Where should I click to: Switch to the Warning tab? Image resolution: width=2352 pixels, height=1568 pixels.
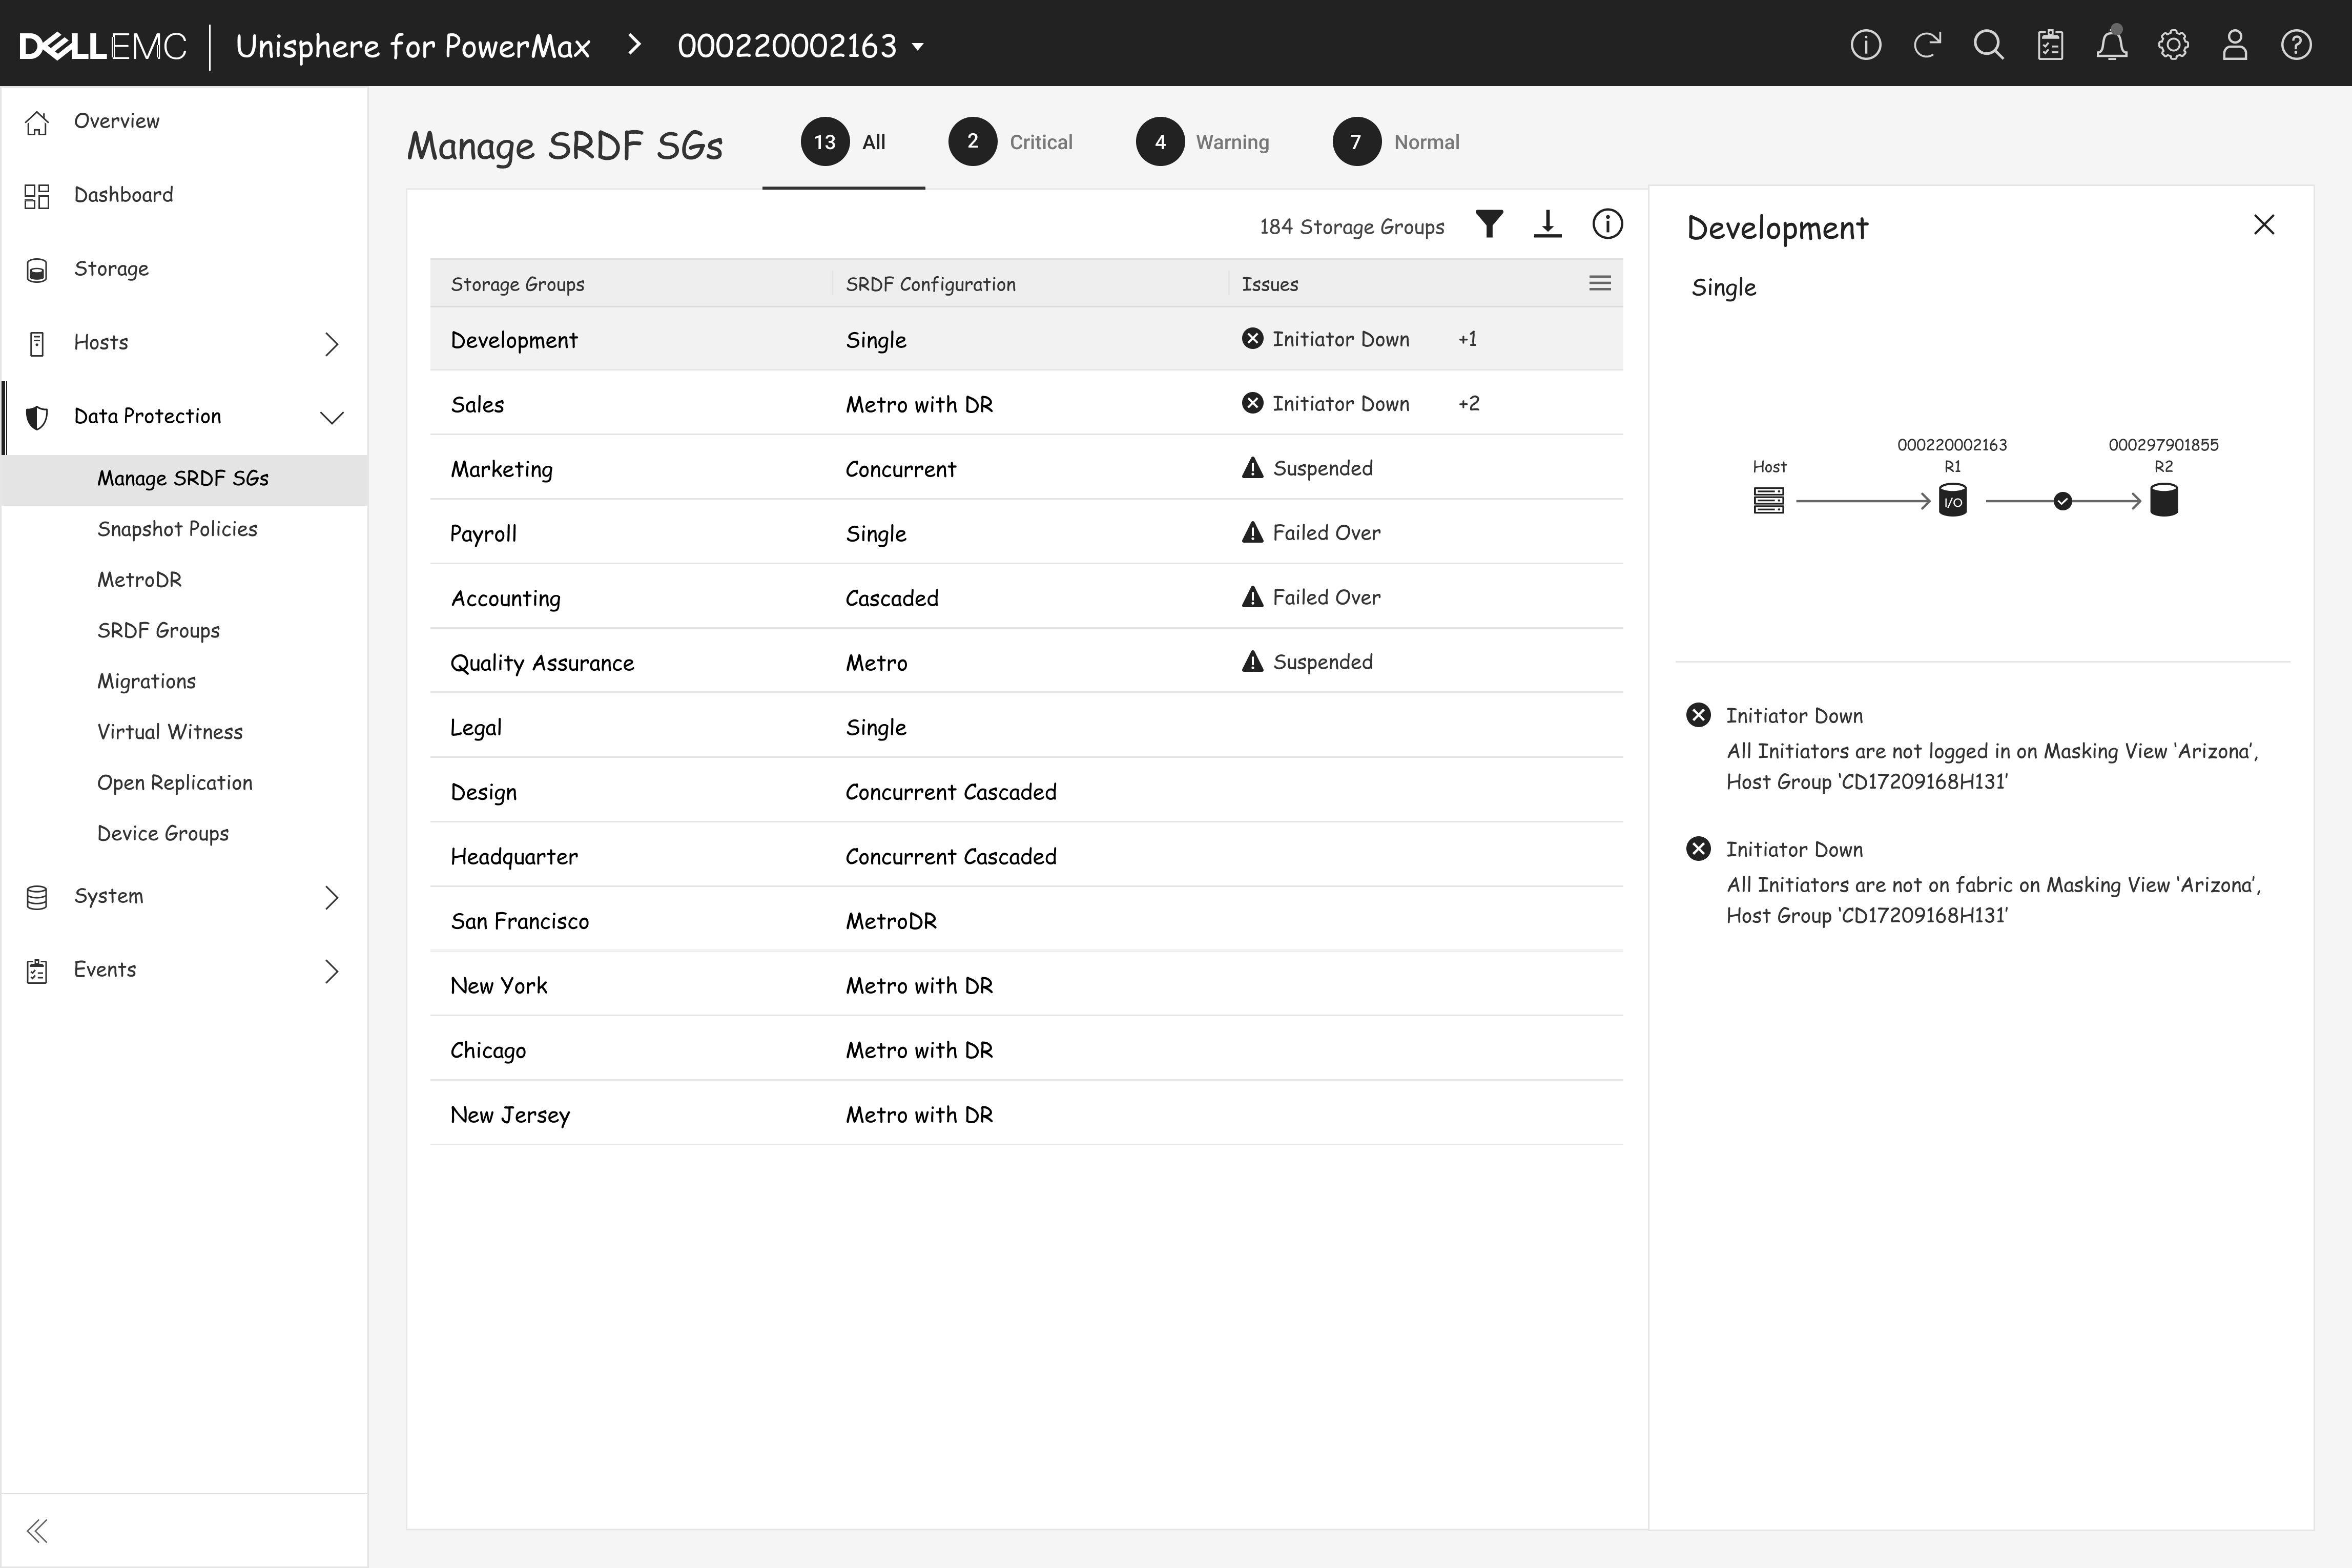point(1203,142)
